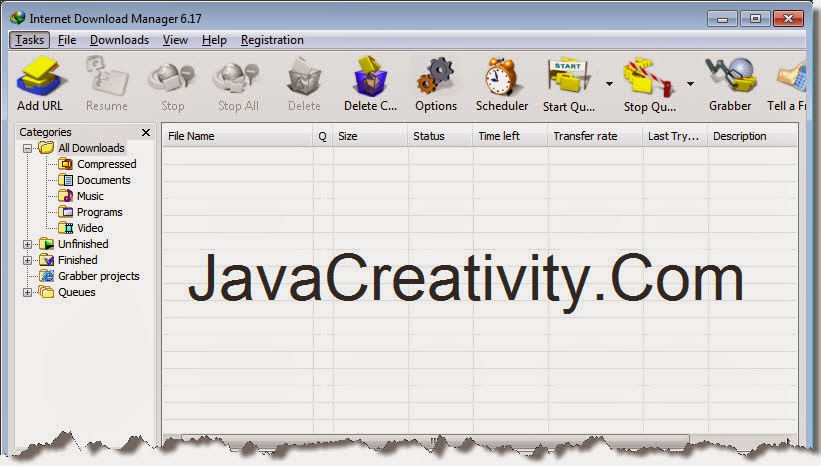
Task: Click the Queues folder icon
Action: pos(47,292)
